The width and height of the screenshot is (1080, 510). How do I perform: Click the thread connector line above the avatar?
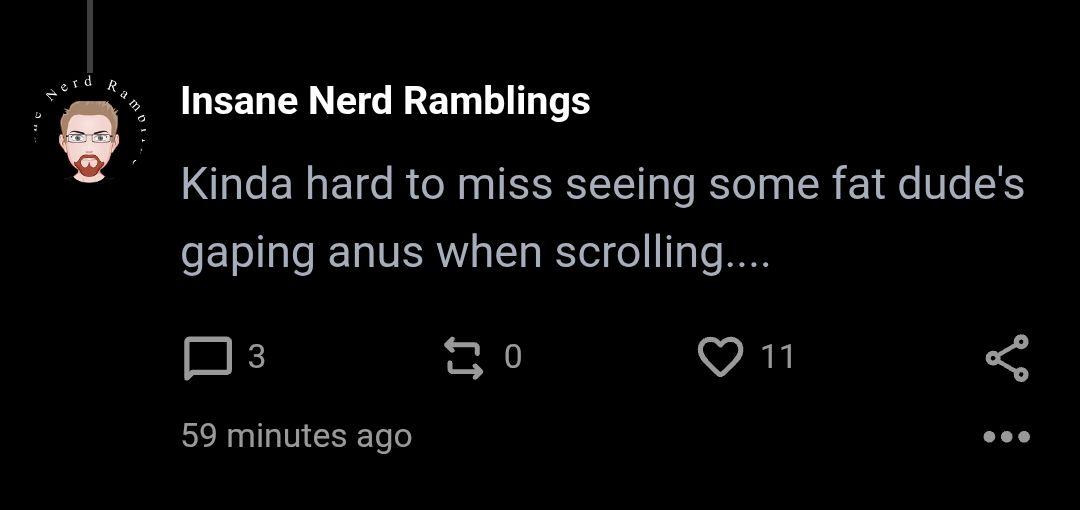(89, 35)
